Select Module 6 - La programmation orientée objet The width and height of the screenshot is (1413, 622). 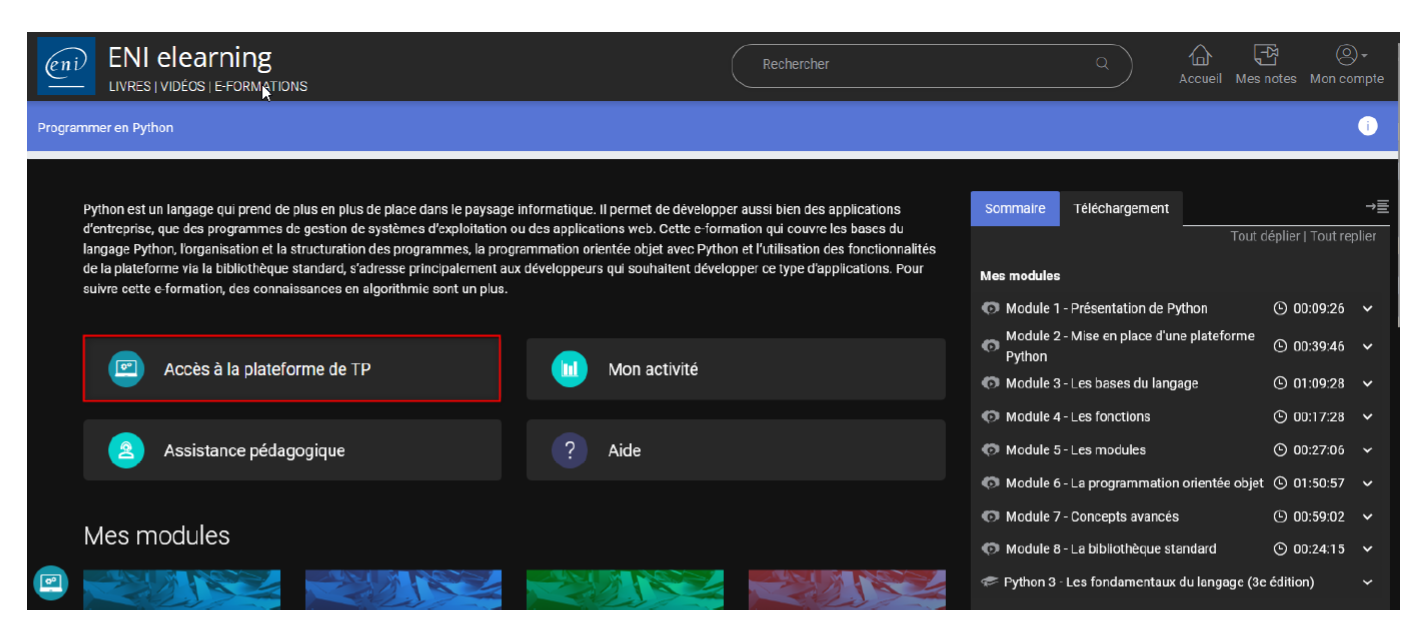[x=1134, y=483]
